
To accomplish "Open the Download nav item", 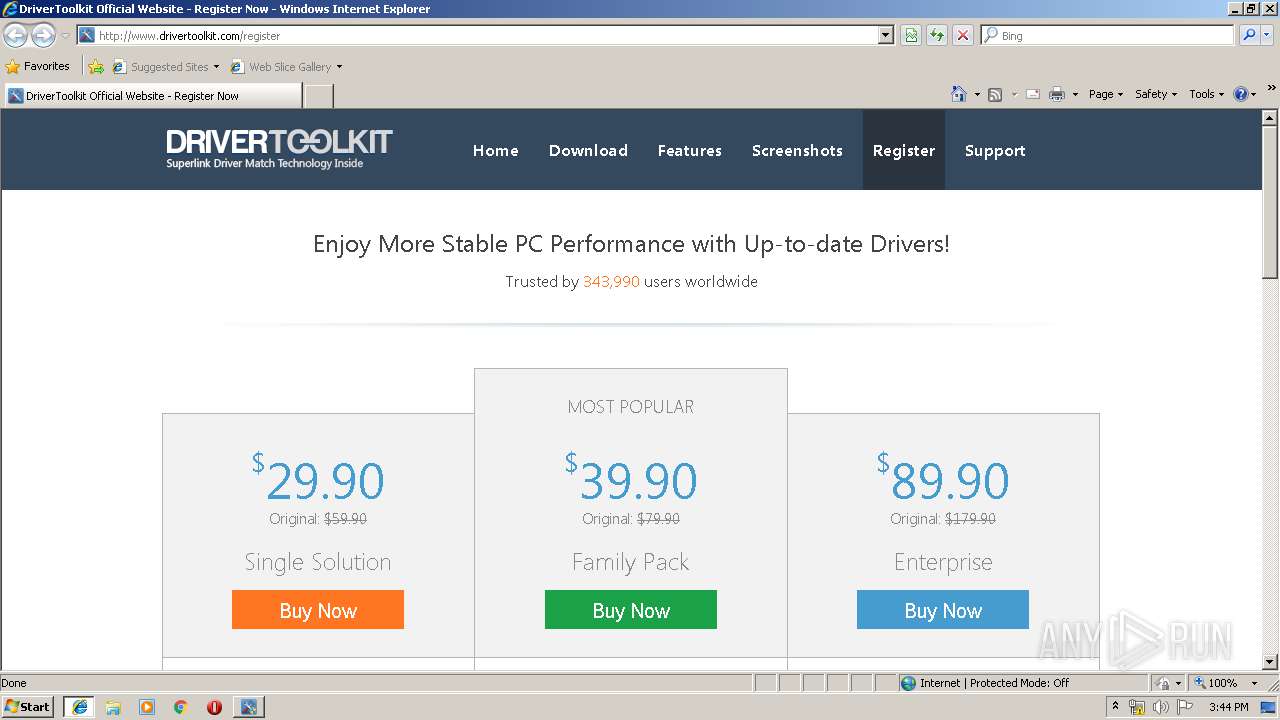I will pos(588,150).
